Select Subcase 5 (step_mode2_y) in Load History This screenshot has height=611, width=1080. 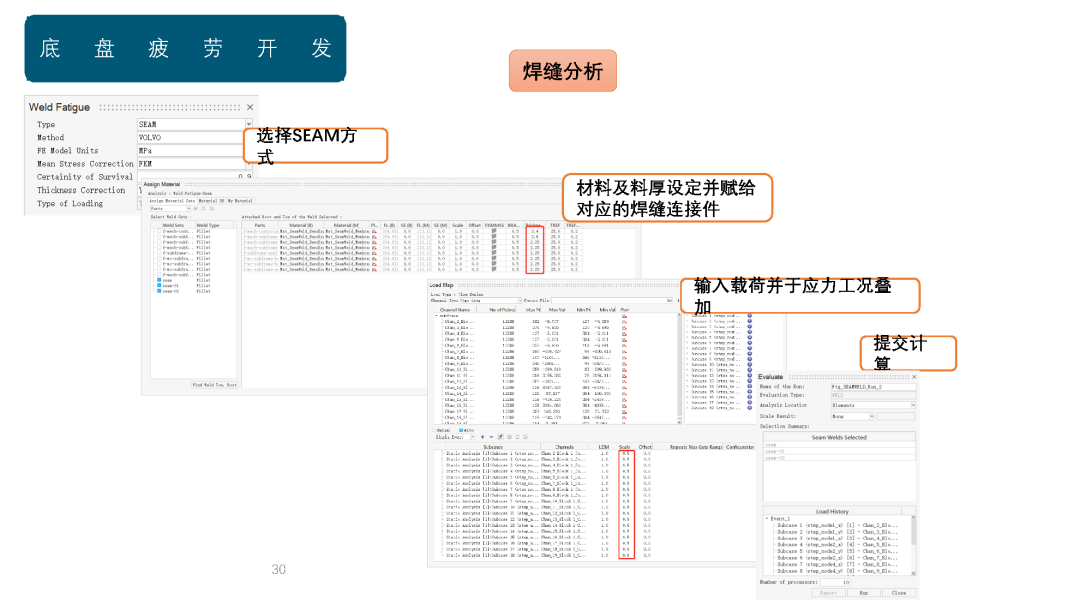pos(838,552)
